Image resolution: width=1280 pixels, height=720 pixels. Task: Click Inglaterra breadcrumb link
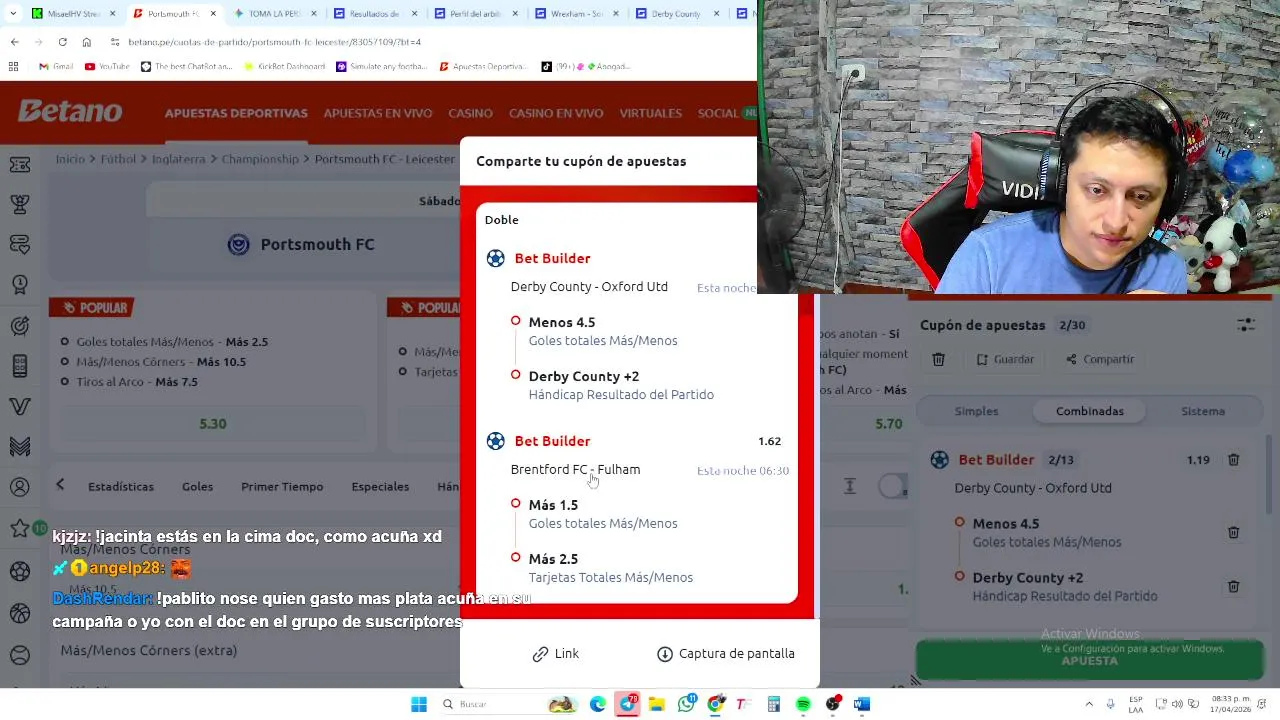point(178,159)
